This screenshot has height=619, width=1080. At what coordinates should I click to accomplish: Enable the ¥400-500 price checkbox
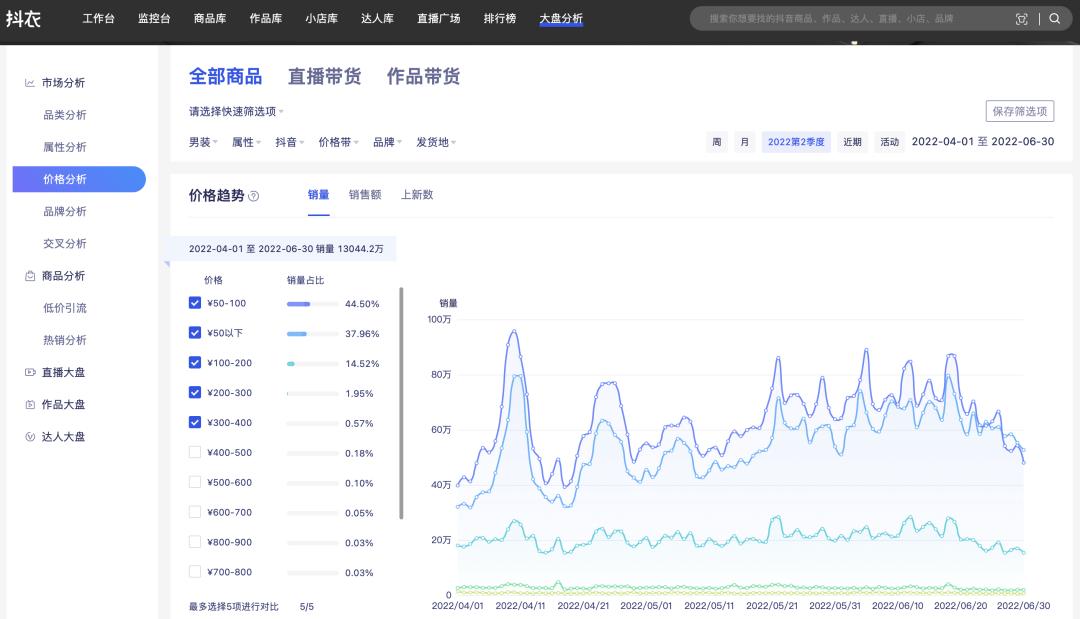[x=195, y=452]
